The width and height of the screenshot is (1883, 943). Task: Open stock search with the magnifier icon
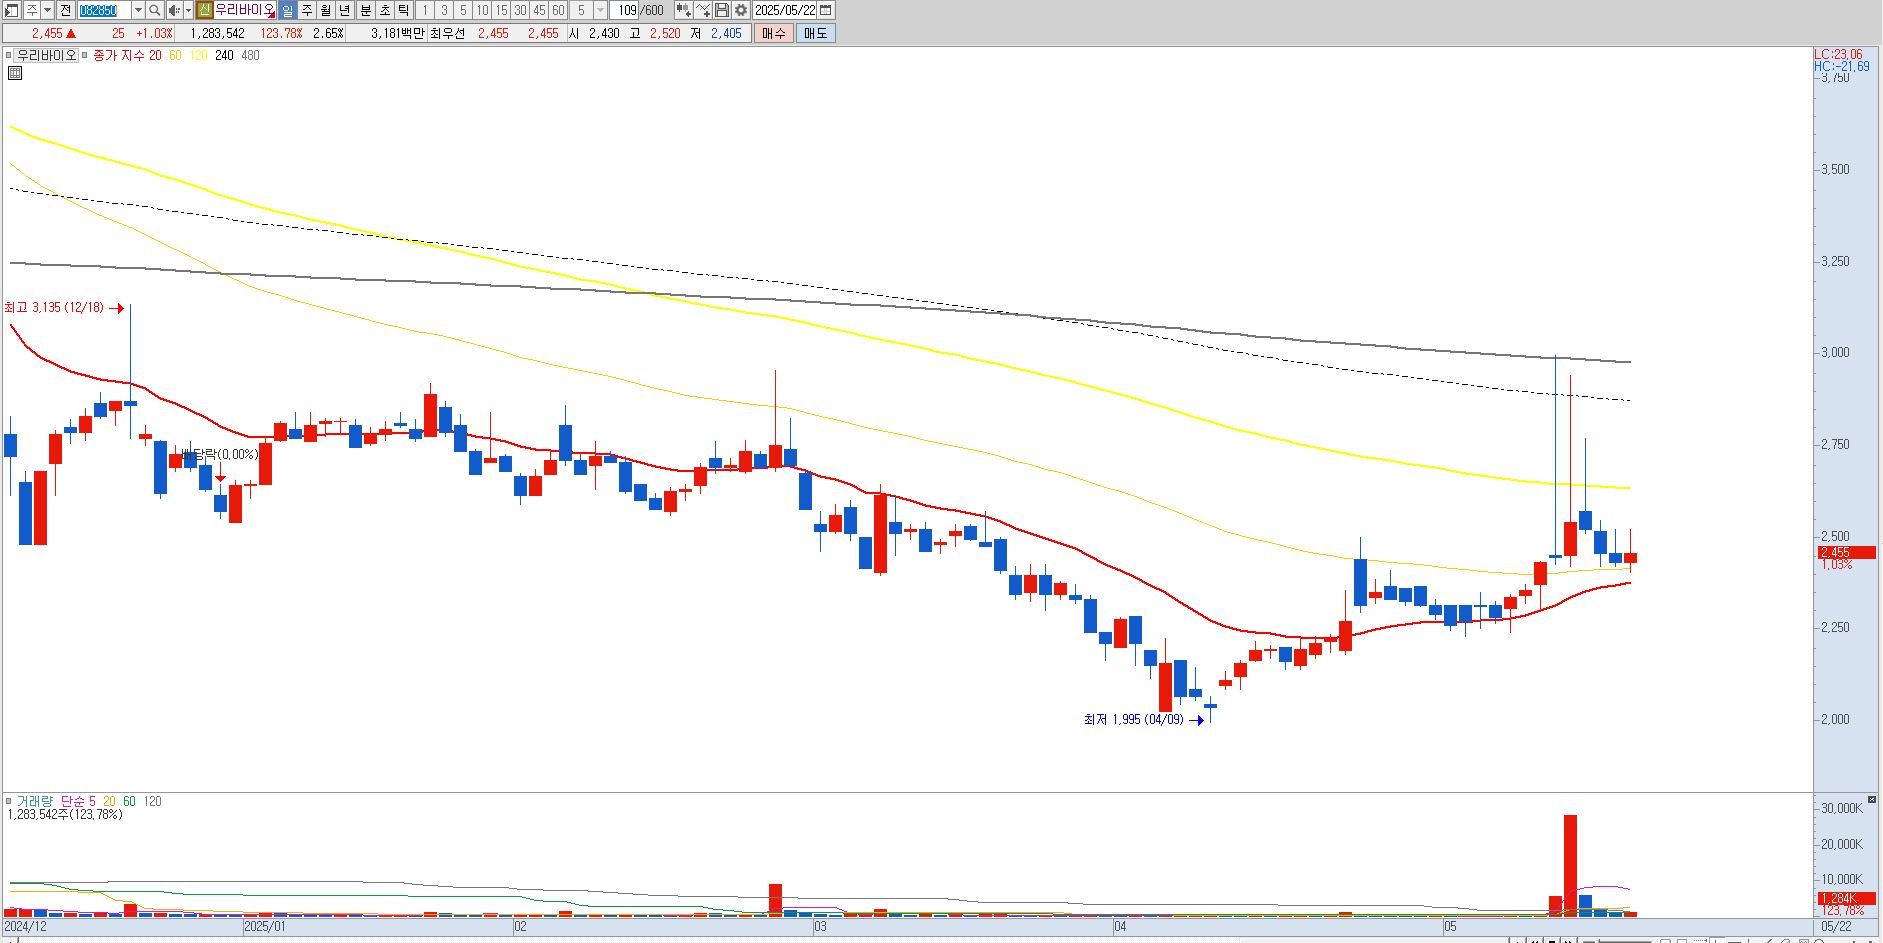pyautogui.click(x=155, y=10)
